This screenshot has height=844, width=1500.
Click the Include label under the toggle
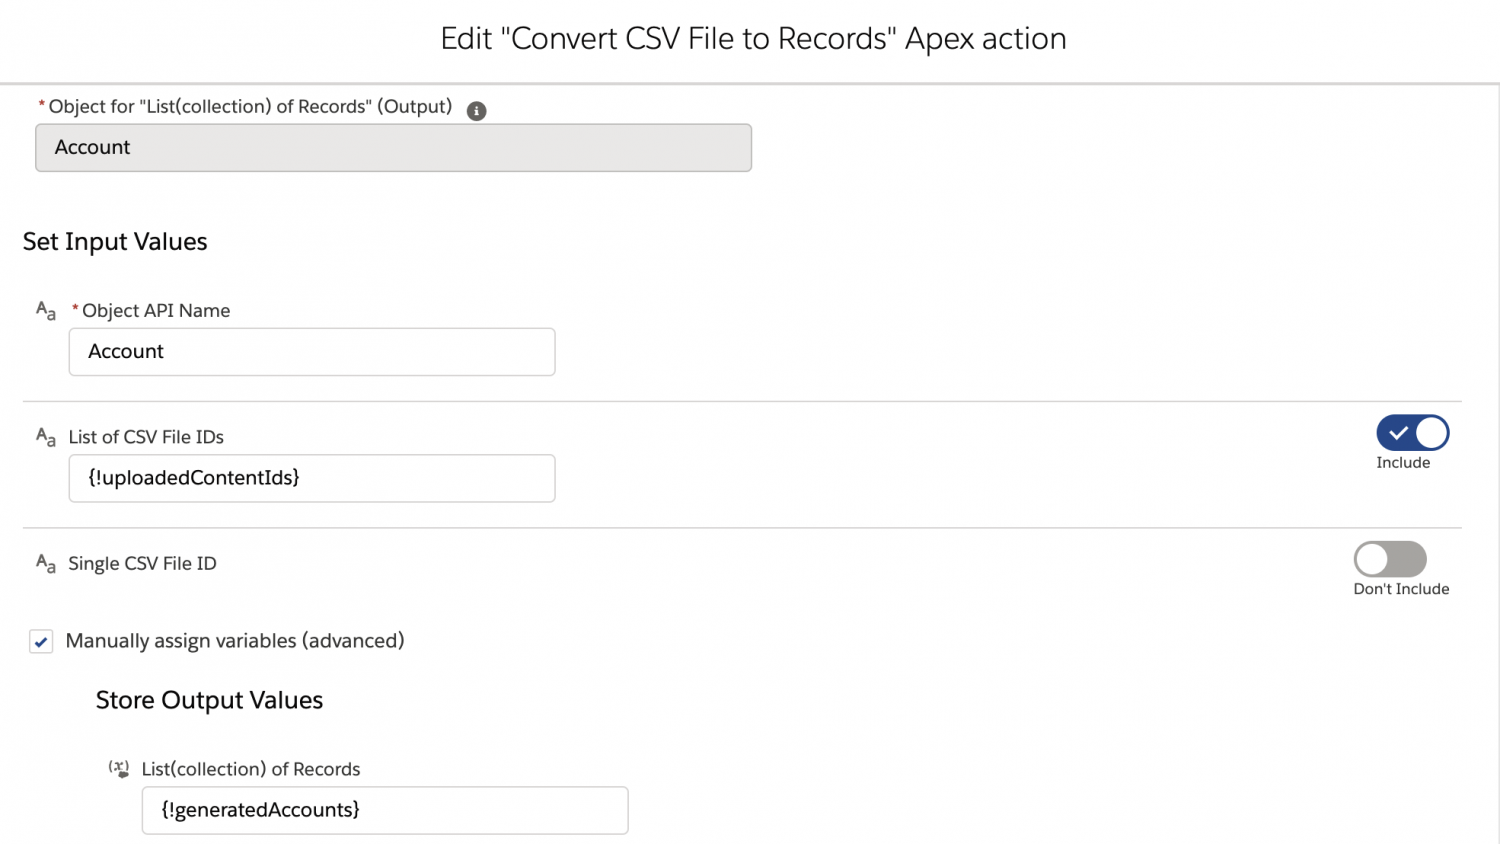pos(1403,462)
